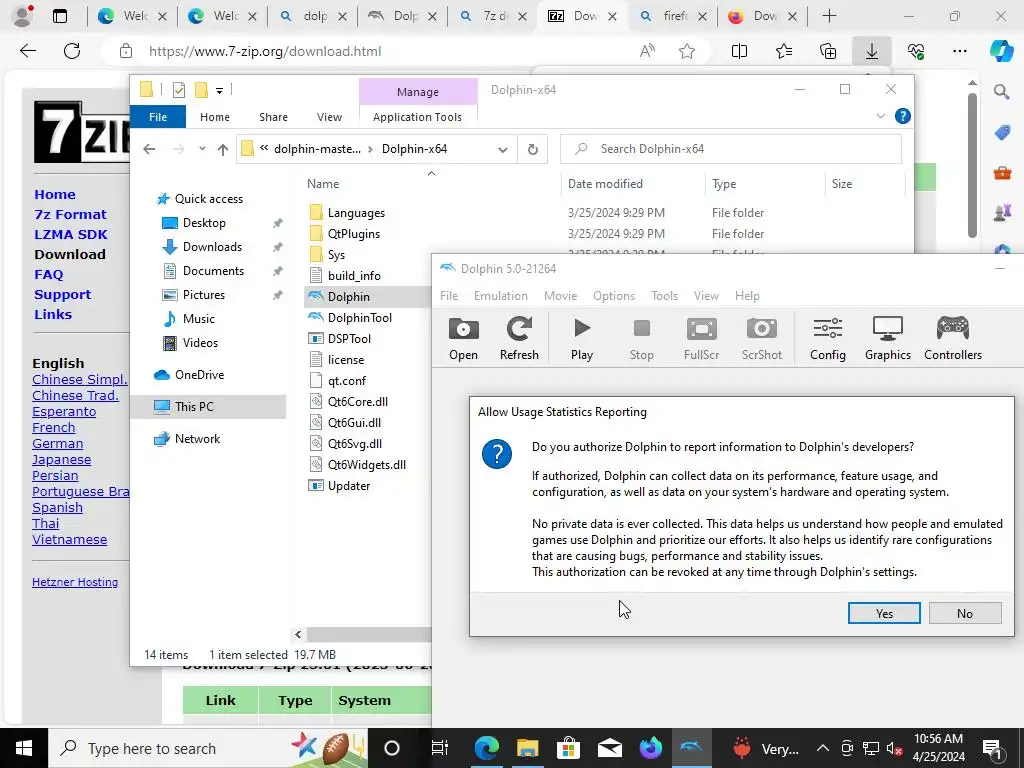Select the DolphinTool file
1024x768 pixels.
click(x=360, y=317)
